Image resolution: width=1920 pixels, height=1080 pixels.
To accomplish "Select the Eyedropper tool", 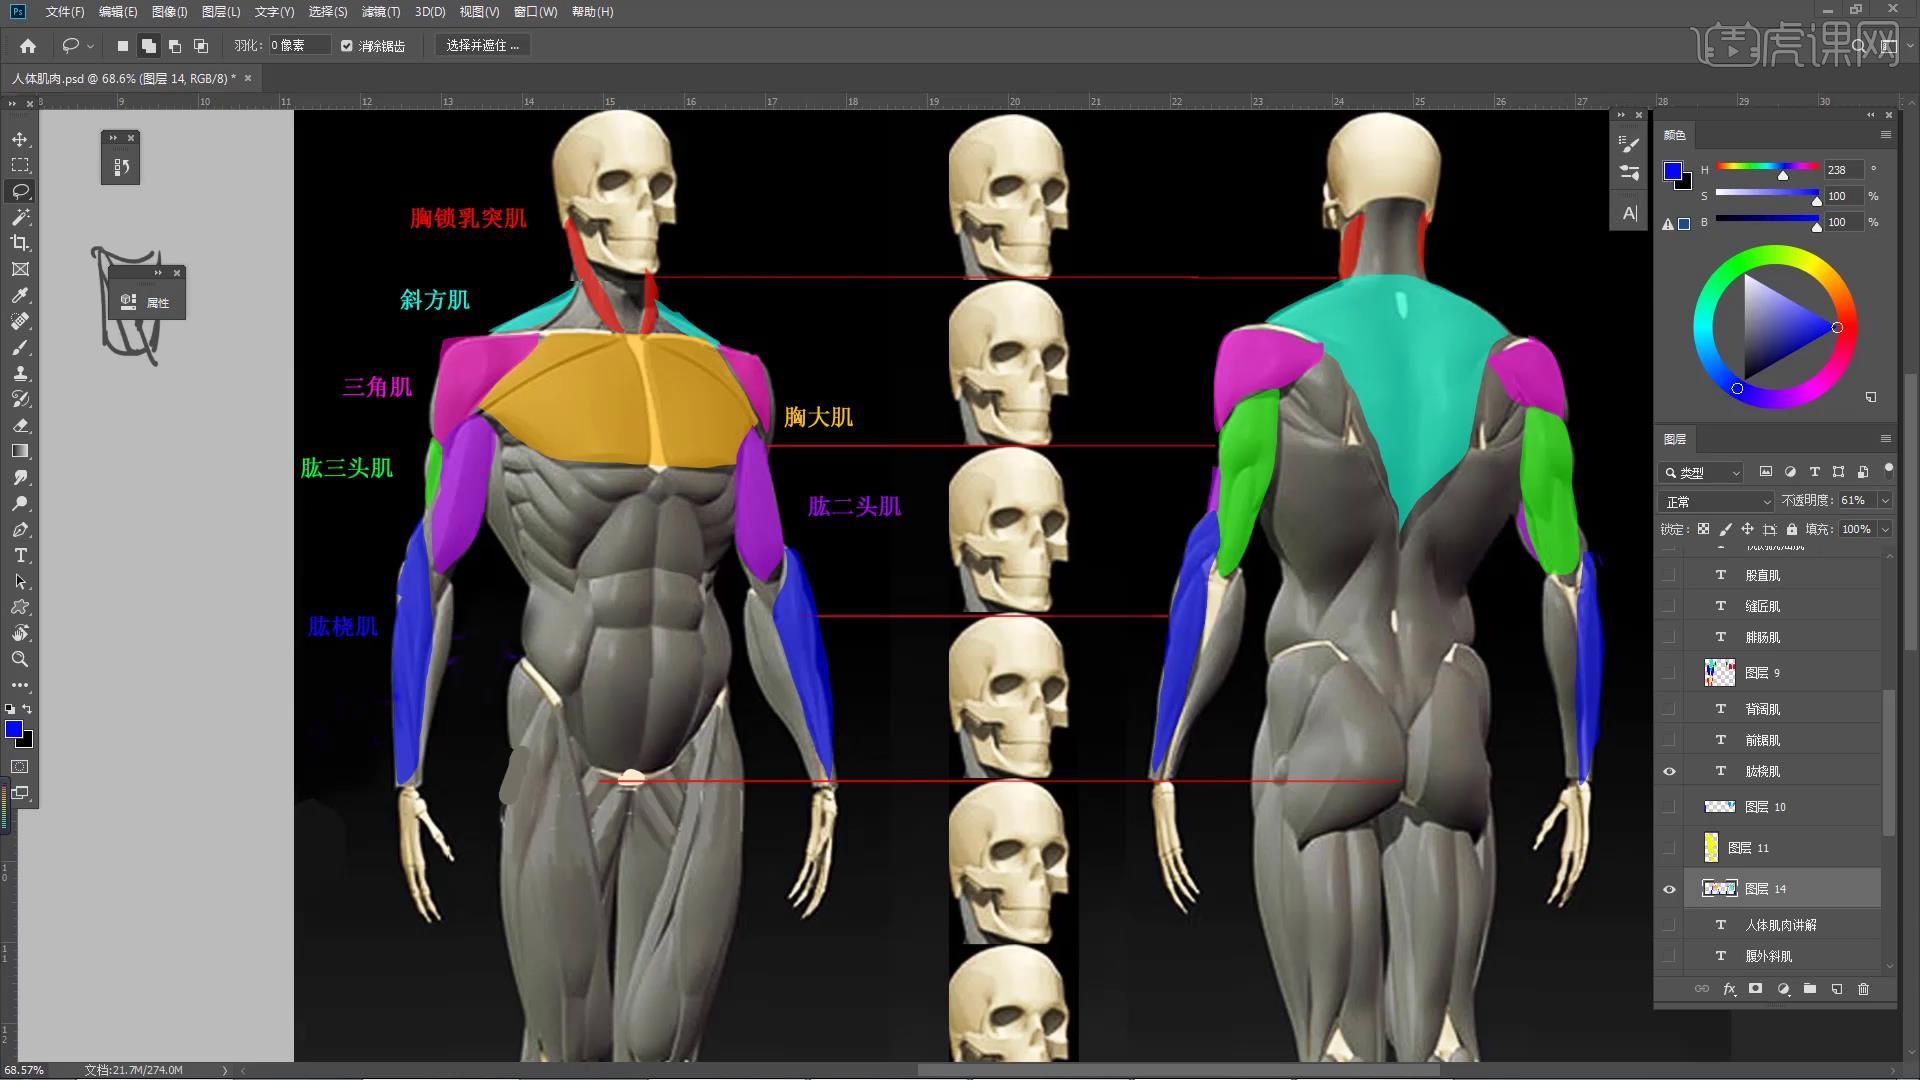I will 20,295.
